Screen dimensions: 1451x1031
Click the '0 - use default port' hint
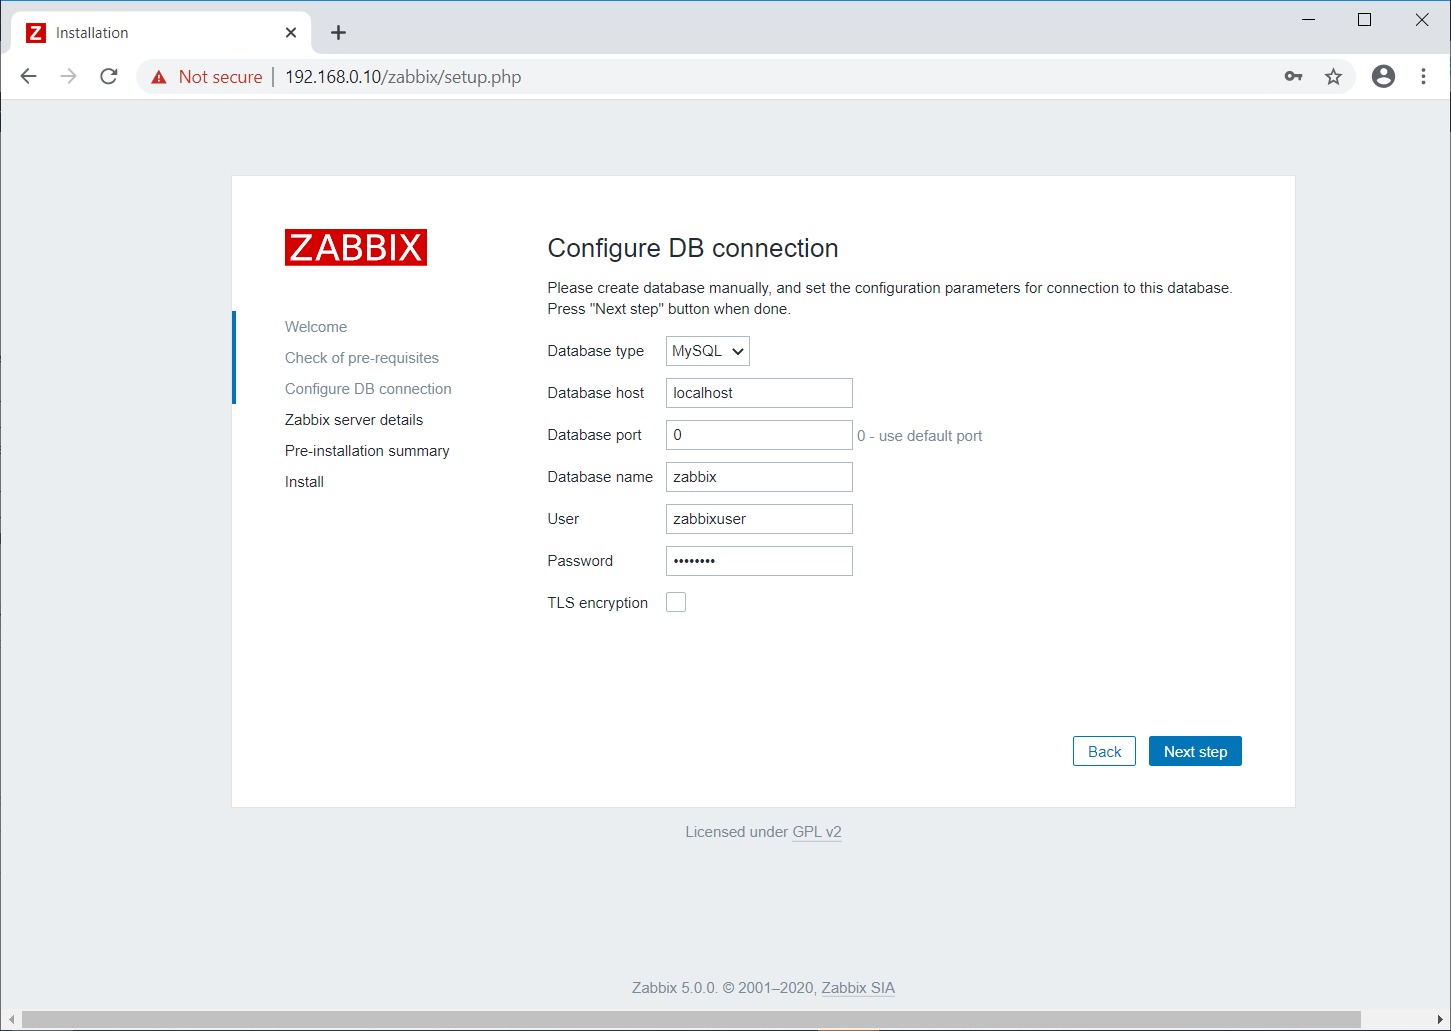pos(920,436)
